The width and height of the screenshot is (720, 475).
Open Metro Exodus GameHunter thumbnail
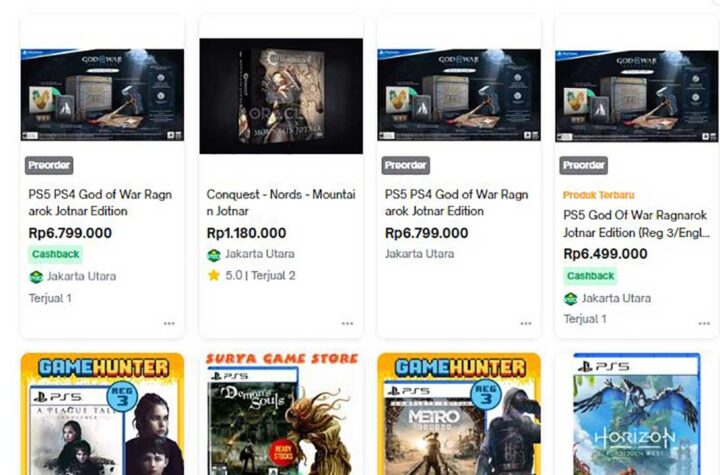[x=459, y=414]
